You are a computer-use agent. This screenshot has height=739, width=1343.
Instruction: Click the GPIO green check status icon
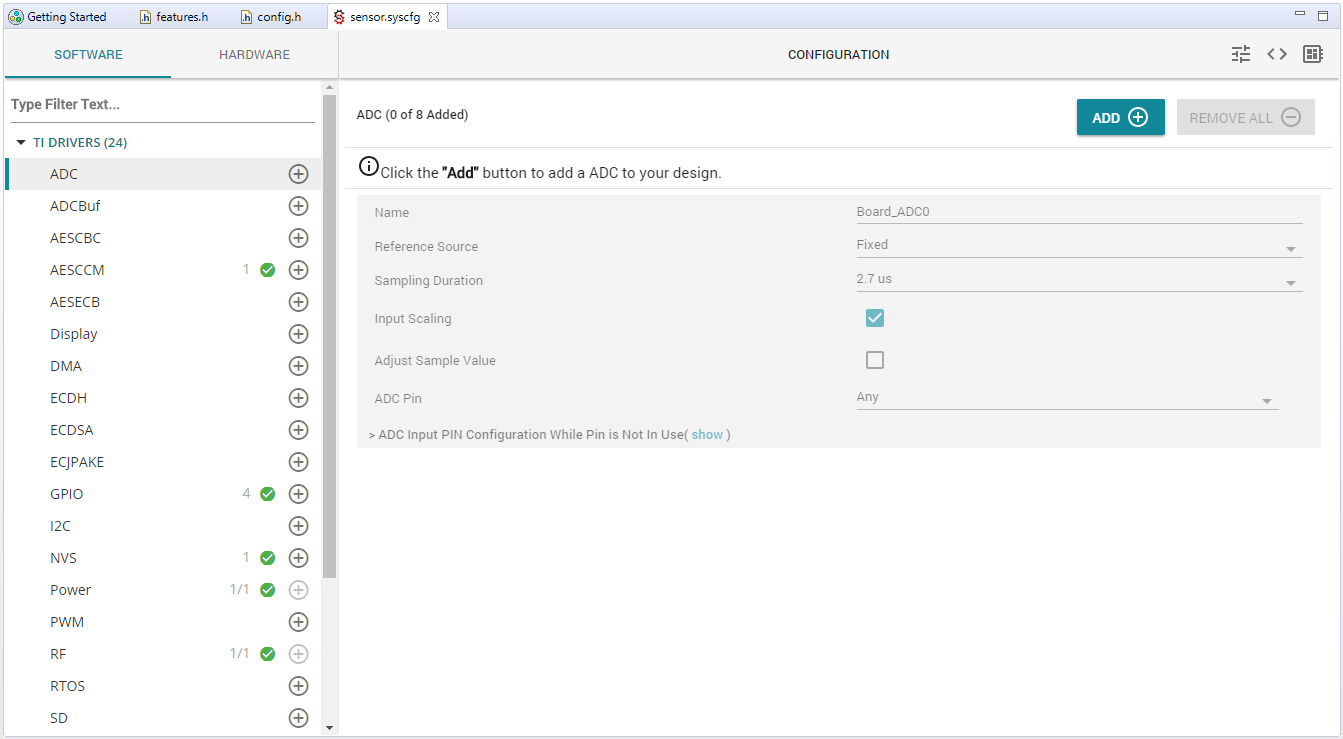click(267, 494)
